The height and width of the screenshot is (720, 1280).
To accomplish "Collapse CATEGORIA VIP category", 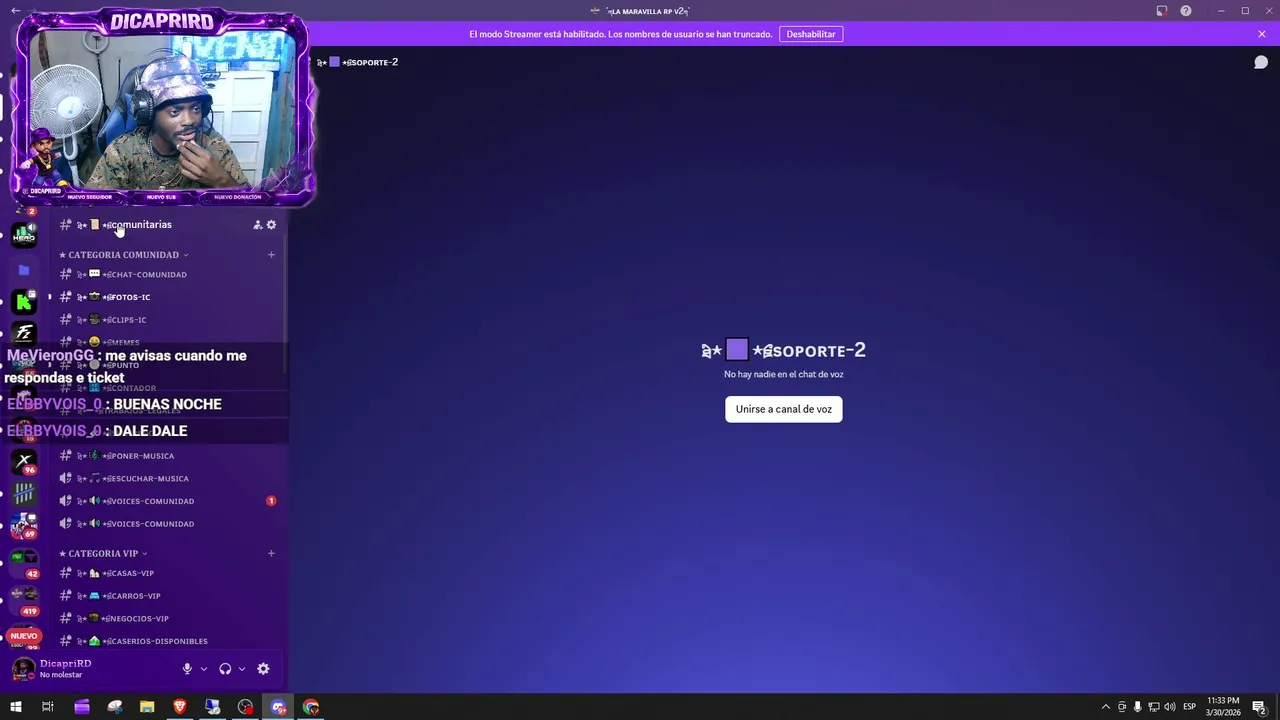I will [103, 554].
